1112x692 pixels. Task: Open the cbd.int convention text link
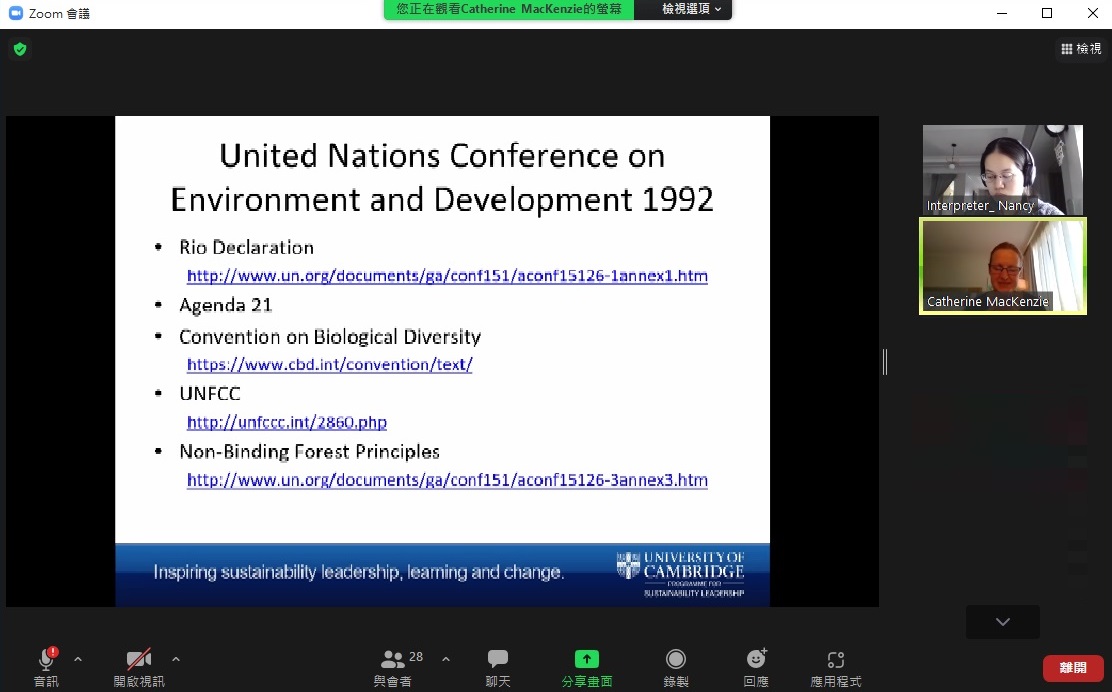[329, 365]
